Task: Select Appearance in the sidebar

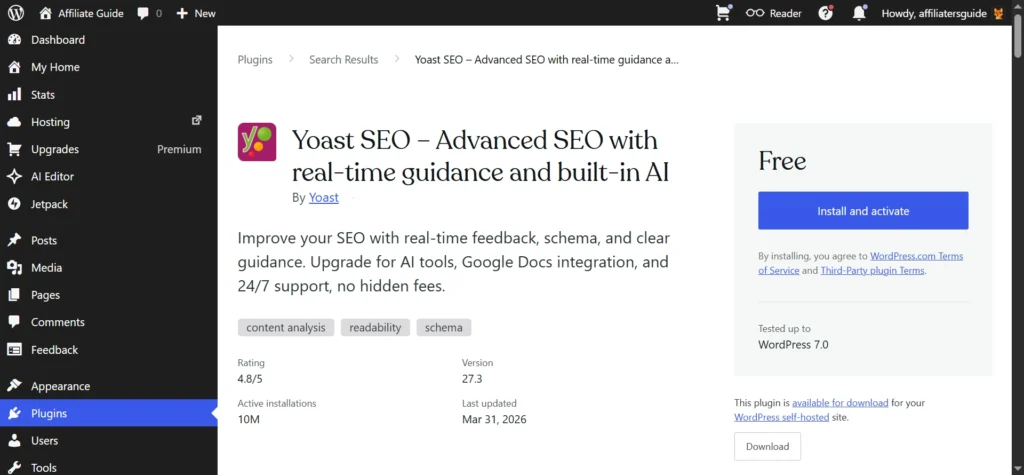Action: [60, 386]
